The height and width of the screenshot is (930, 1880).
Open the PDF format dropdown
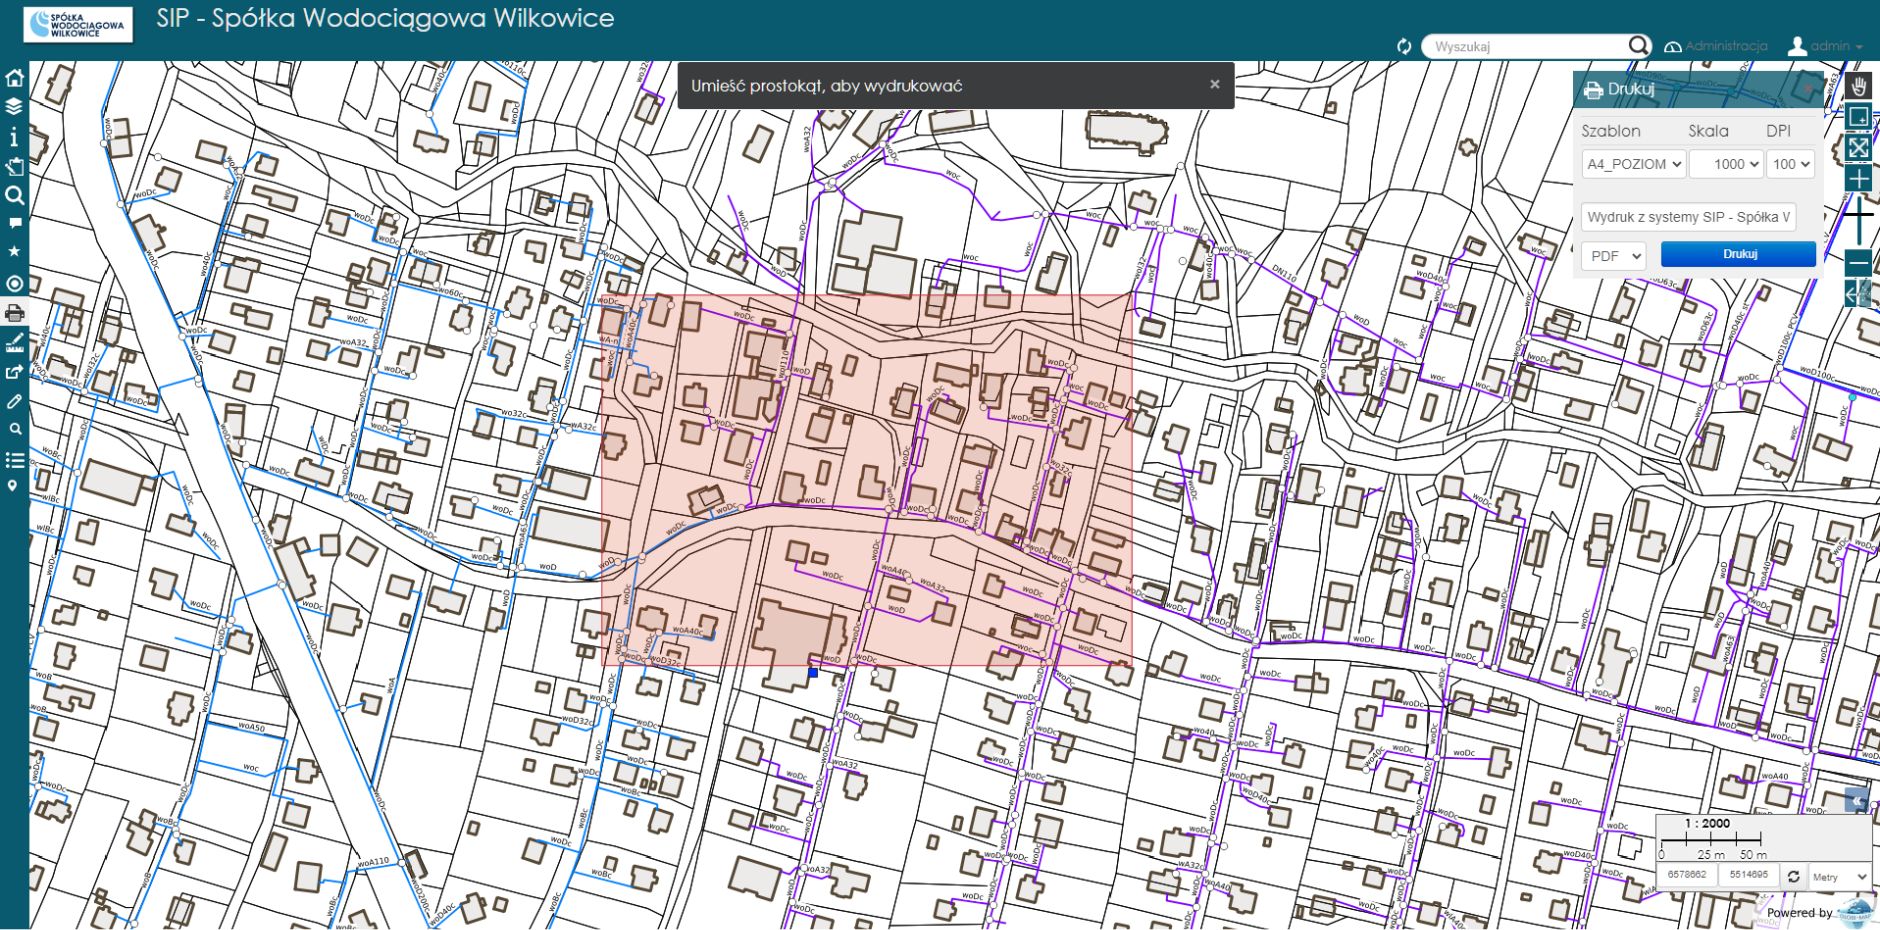(x=1613, y=256)
